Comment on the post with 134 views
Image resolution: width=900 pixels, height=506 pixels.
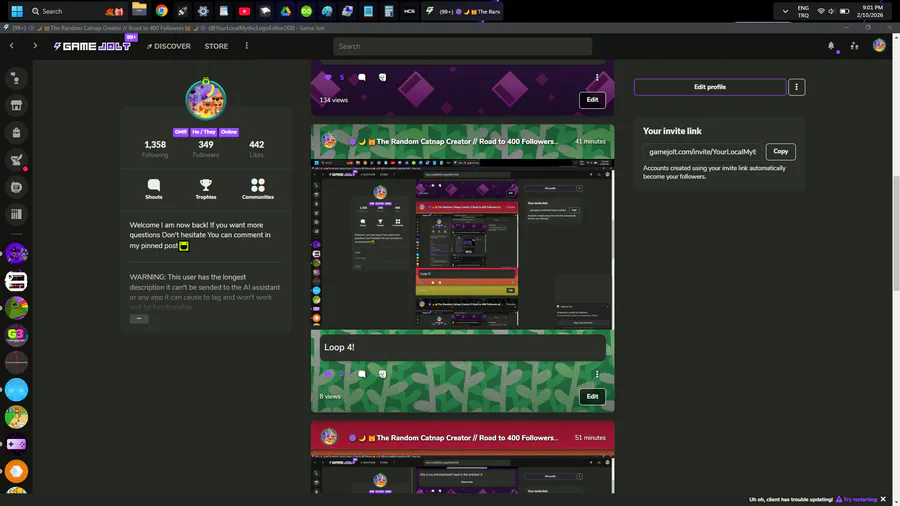click(x=362, y=77)
